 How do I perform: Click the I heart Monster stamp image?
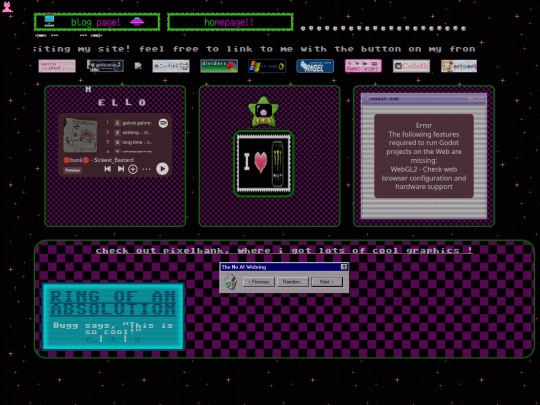[264, 164]
